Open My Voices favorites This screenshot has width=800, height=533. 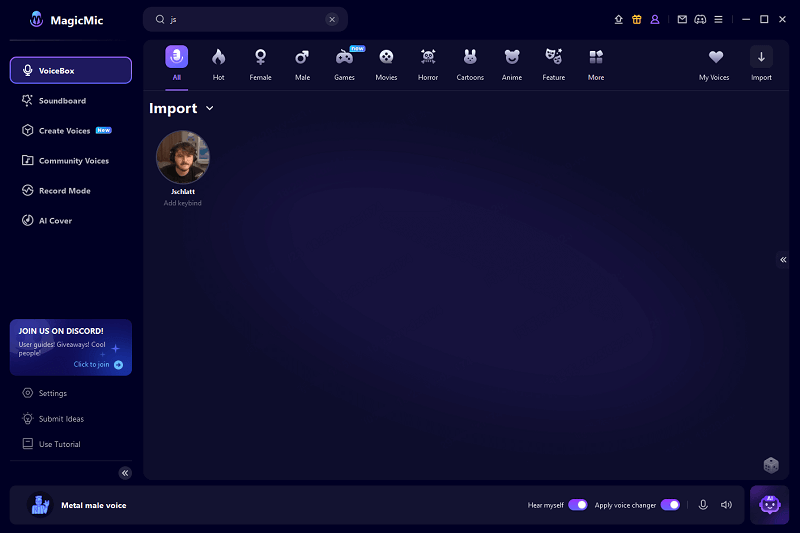(714, 64)
